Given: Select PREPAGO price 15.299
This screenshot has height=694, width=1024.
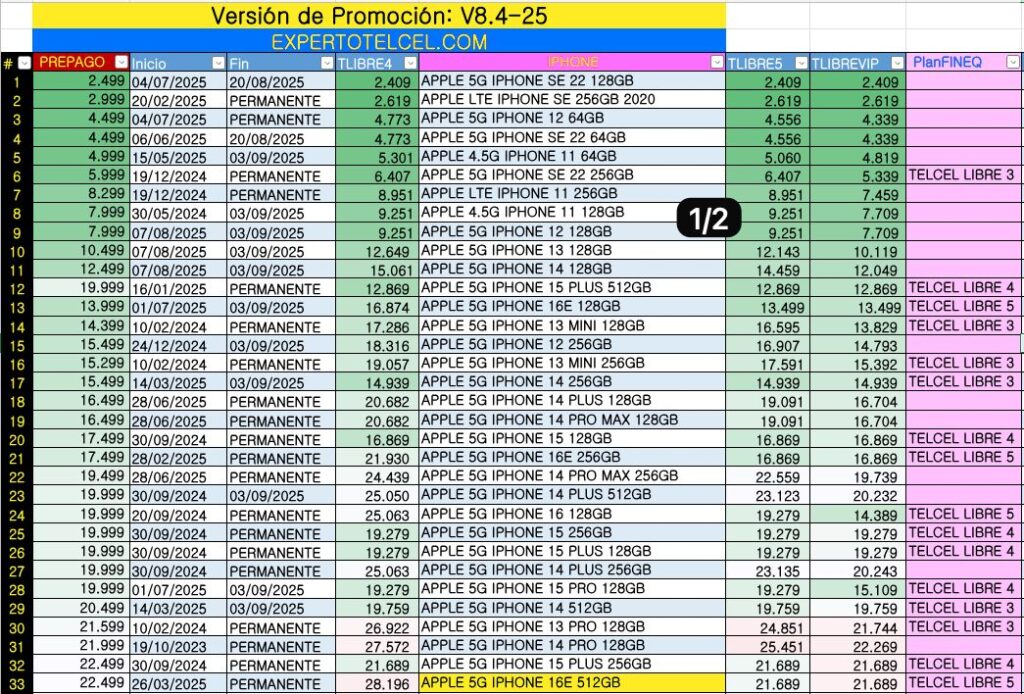Looking at the screenshot, I should tap(81, 364).
